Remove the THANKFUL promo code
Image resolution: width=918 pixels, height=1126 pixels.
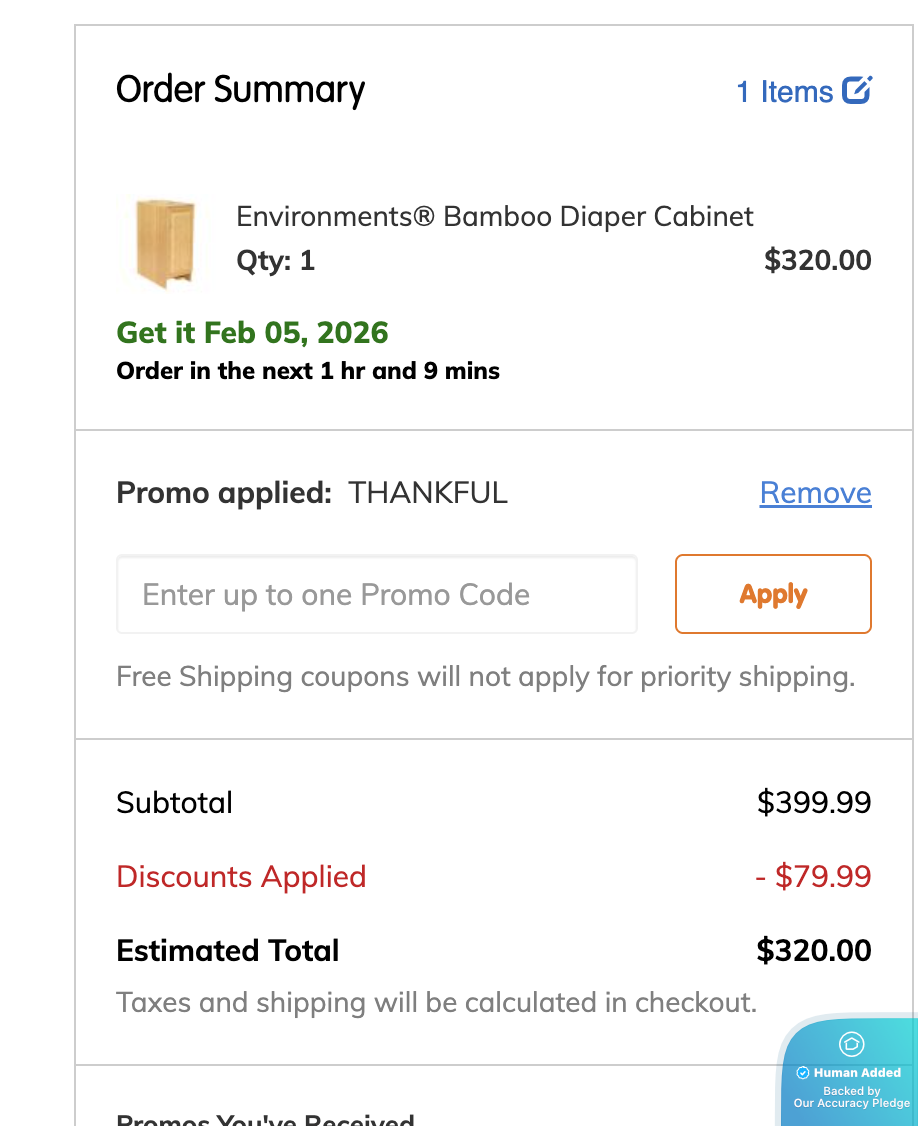coord(815,493)
